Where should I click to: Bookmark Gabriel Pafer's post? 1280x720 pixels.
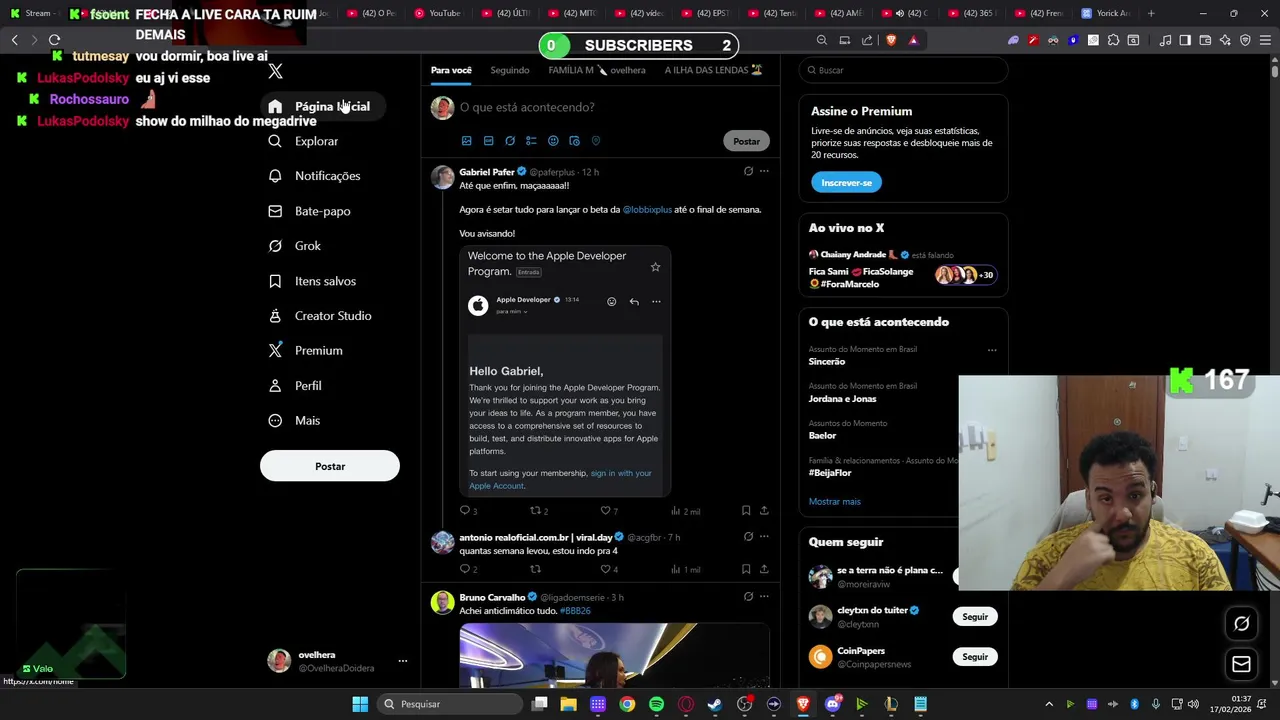pos(746,511)
